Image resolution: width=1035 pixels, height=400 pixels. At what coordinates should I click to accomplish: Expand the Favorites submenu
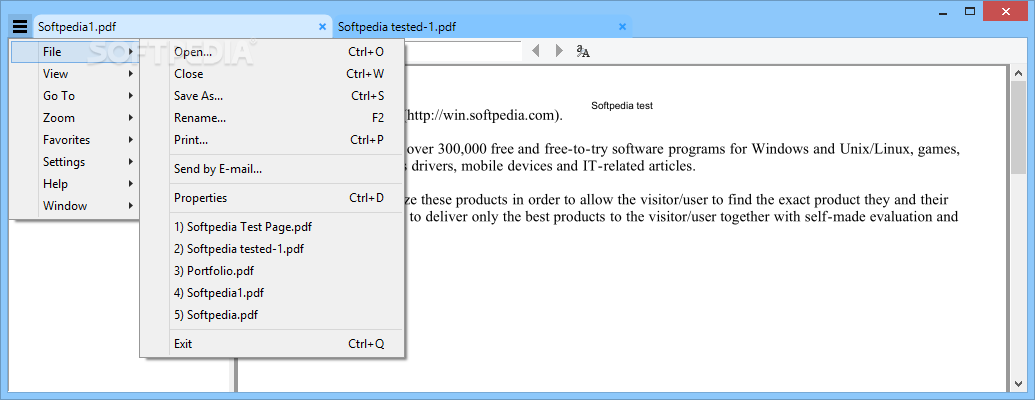[x=75, y=140]
